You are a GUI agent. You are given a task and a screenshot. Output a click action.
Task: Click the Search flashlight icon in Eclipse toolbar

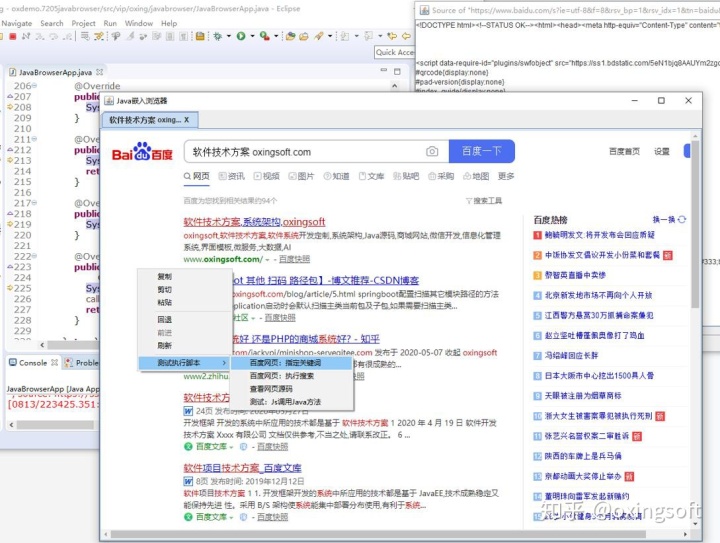pyautogui.click(x=319, y=36)
